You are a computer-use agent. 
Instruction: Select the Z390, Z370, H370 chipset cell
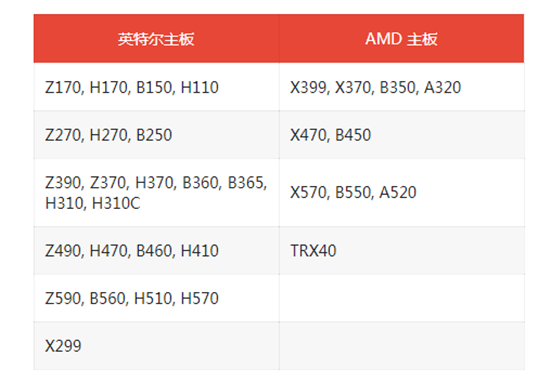point(156,193)
